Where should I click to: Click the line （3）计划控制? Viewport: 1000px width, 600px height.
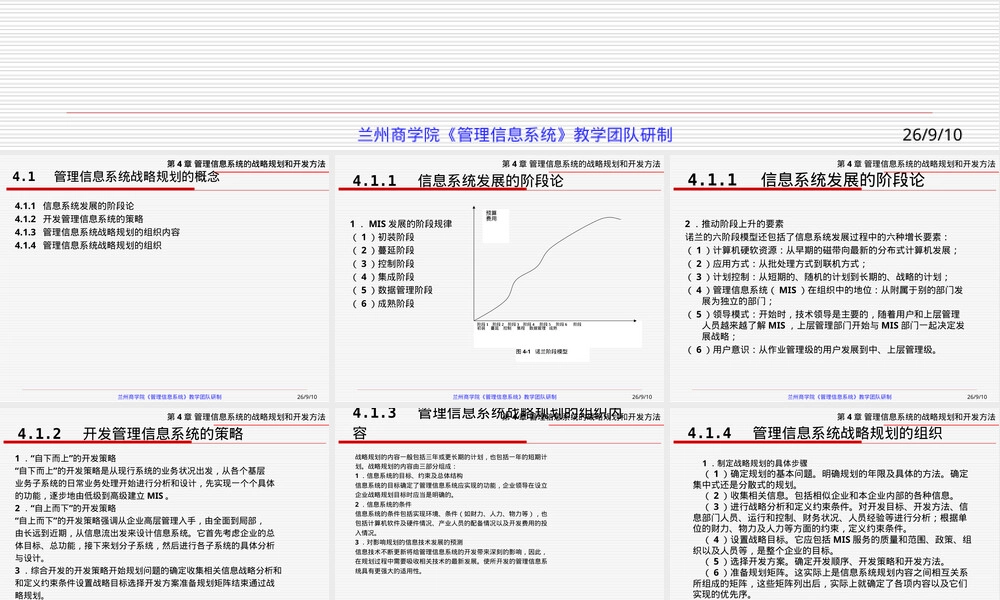pyautogui.click(x=818, y=277)
